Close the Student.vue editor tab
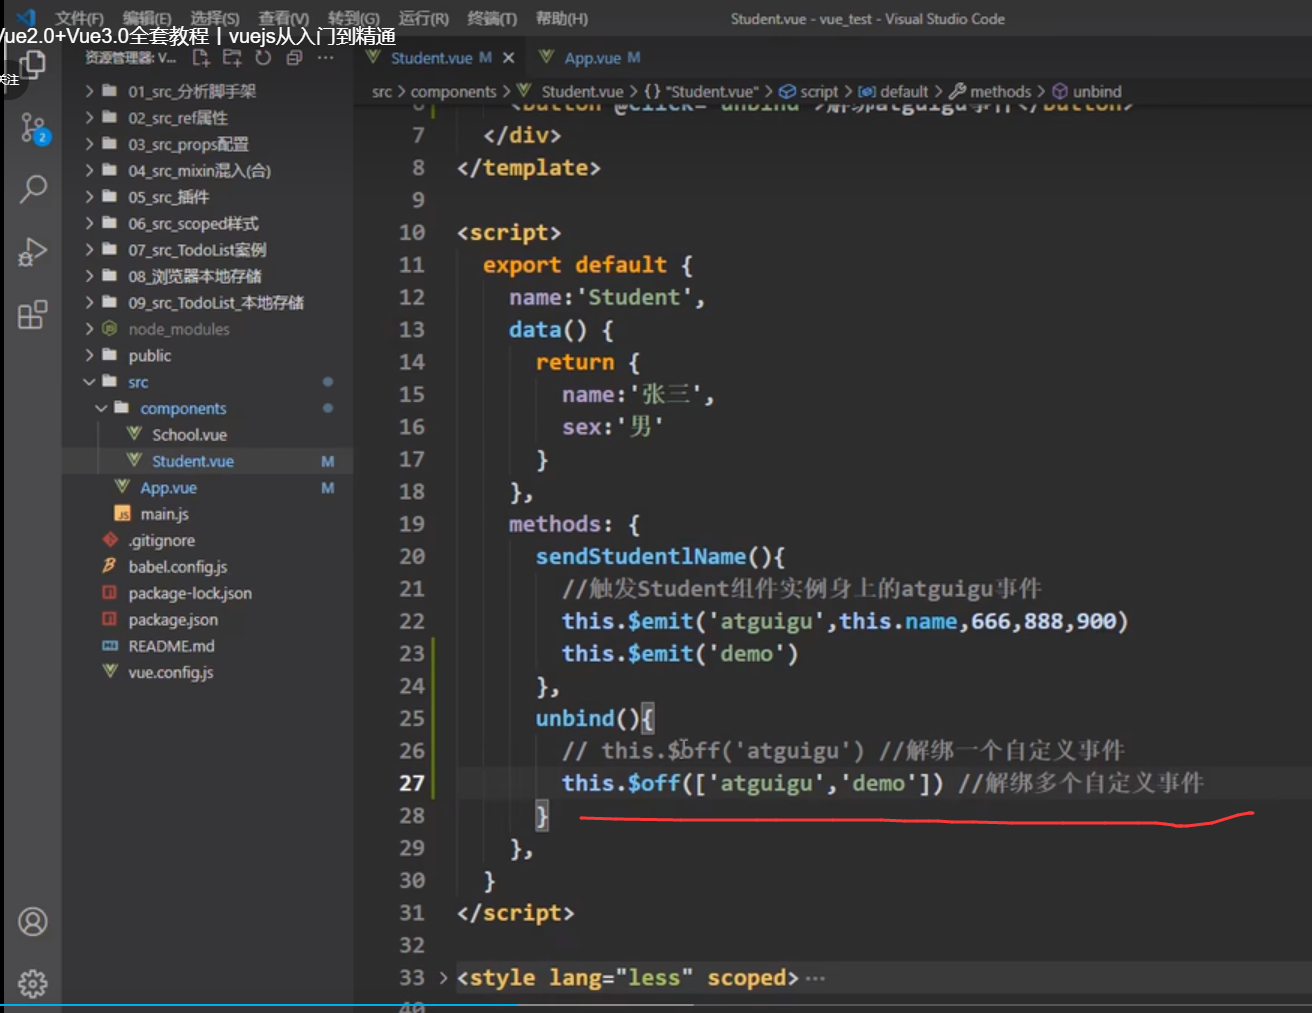Image resolution: width=1312 pixels, height=1013 pixels. click(x=509, y=58)
